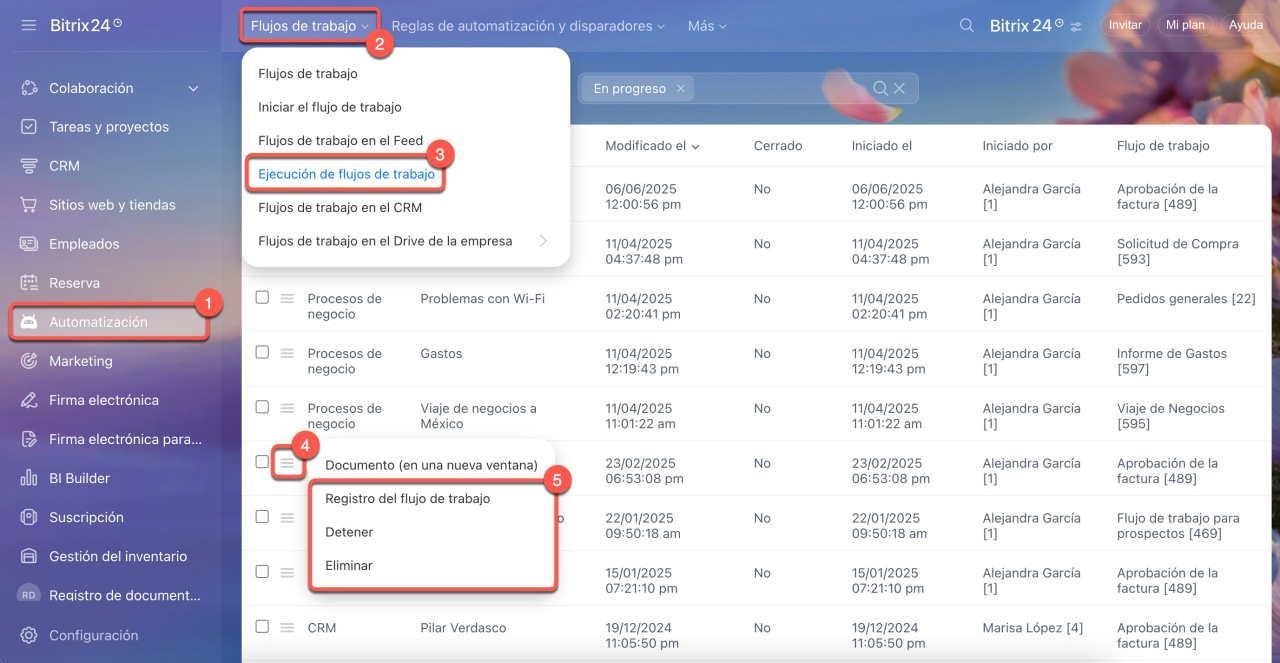Open row actions menu for Gastos row
Image resolution: width=1280 pixels, height=663 pixels.
click(287, 353)
